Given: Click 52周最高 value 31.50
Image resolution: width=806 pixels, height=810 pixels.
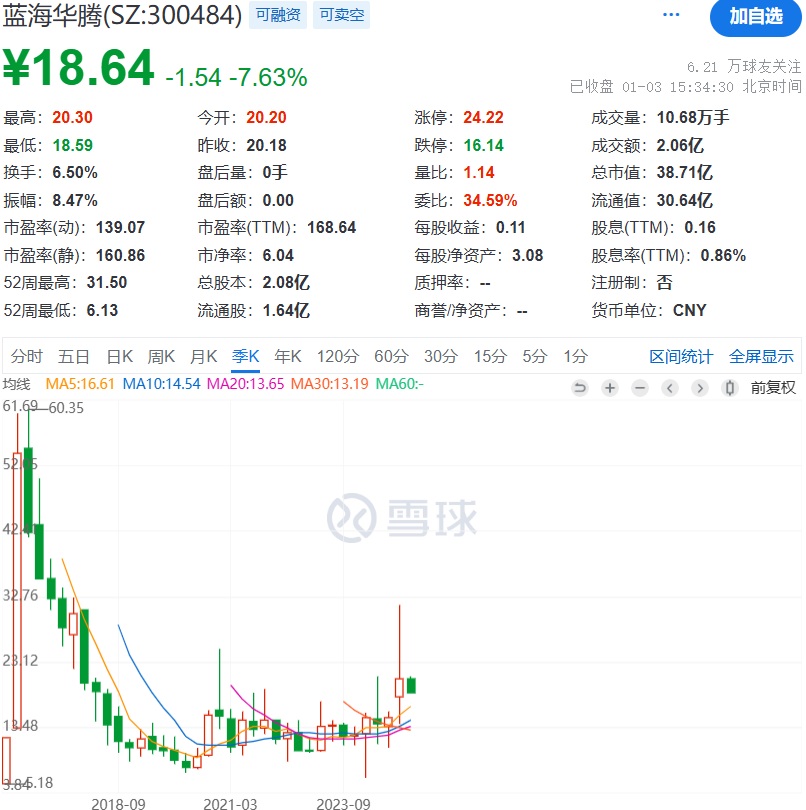Looking at the screenshot, I should pos(107,283).
